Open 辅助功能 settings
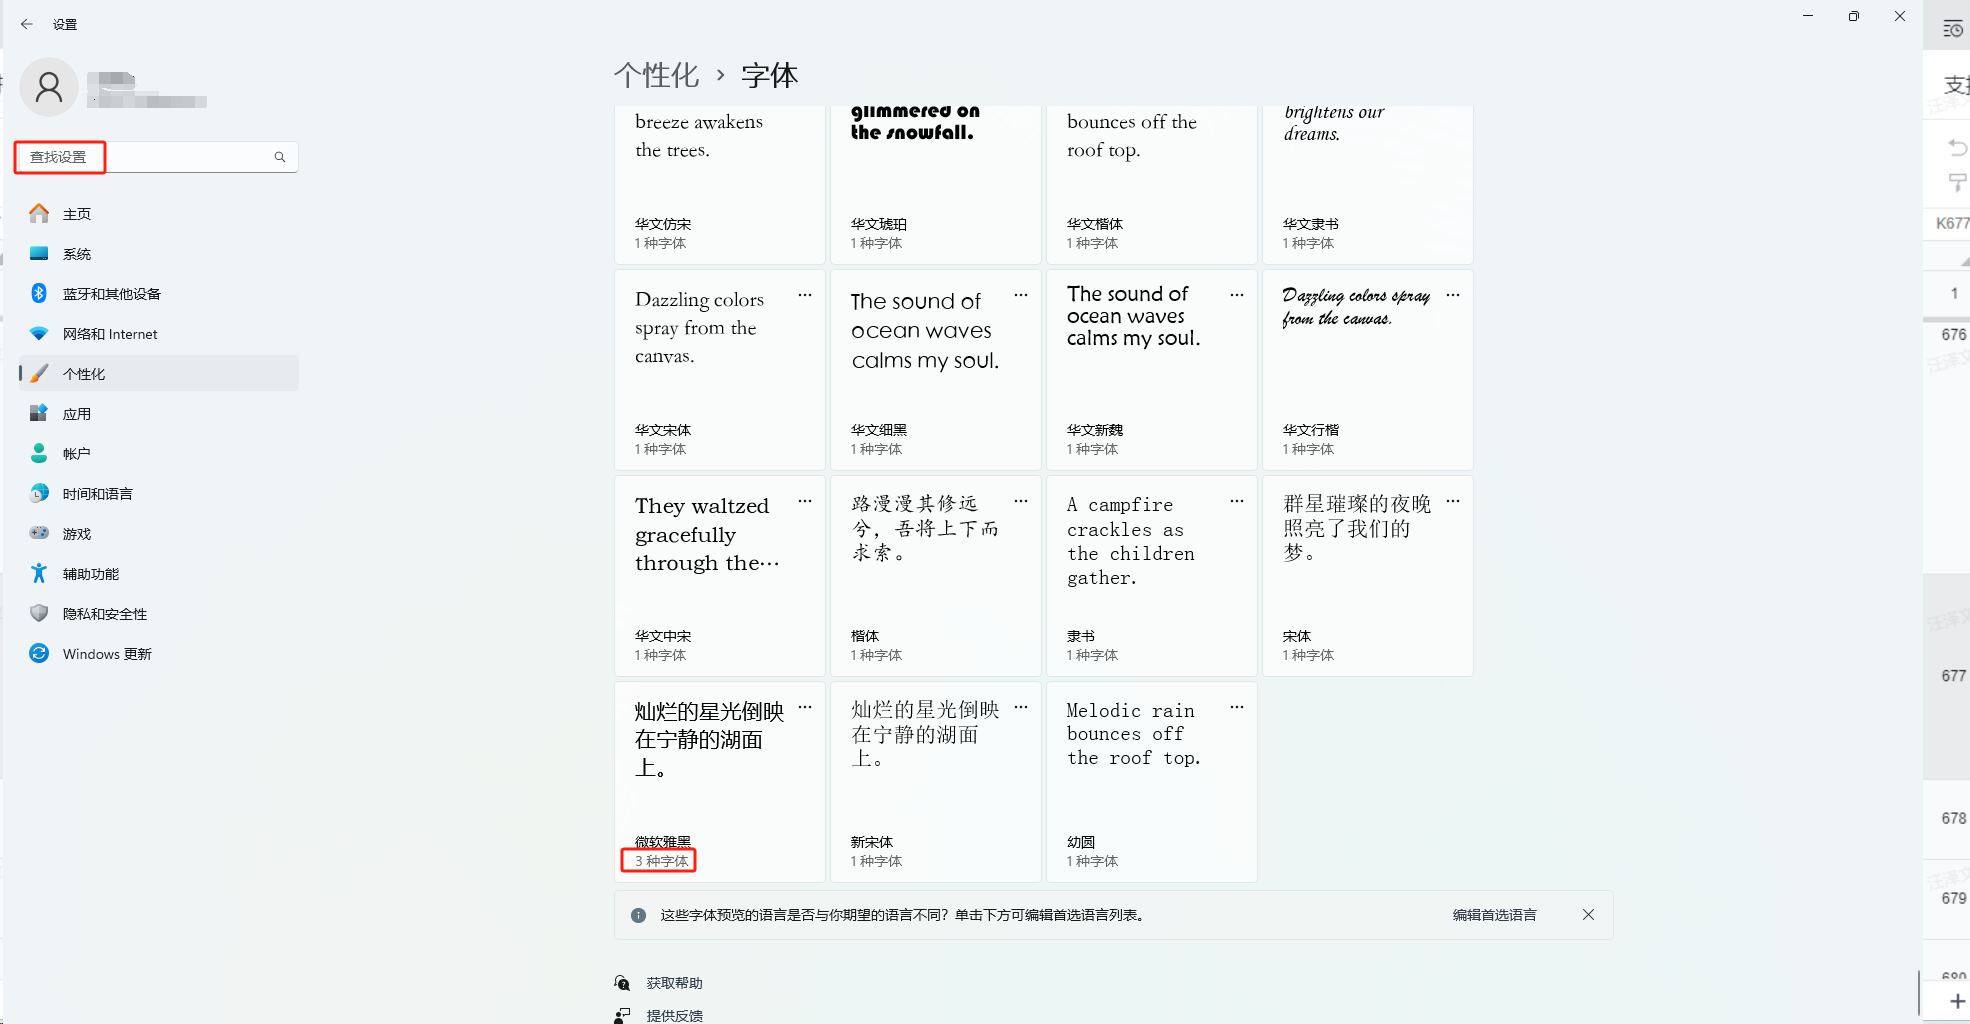Viewport: 1970px width, 1024px height. pos(159,574)
